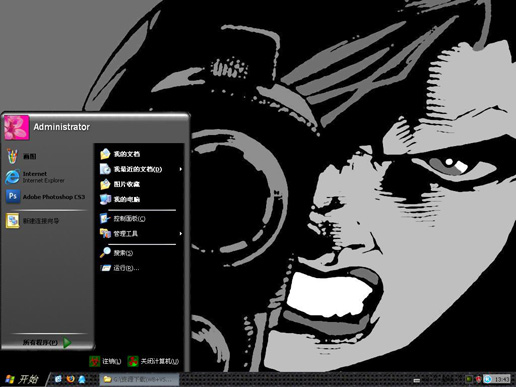Click the 开始 (Start) button
Image resolution: width=516 pixels, height=387 pixels.
pos(22,379)
